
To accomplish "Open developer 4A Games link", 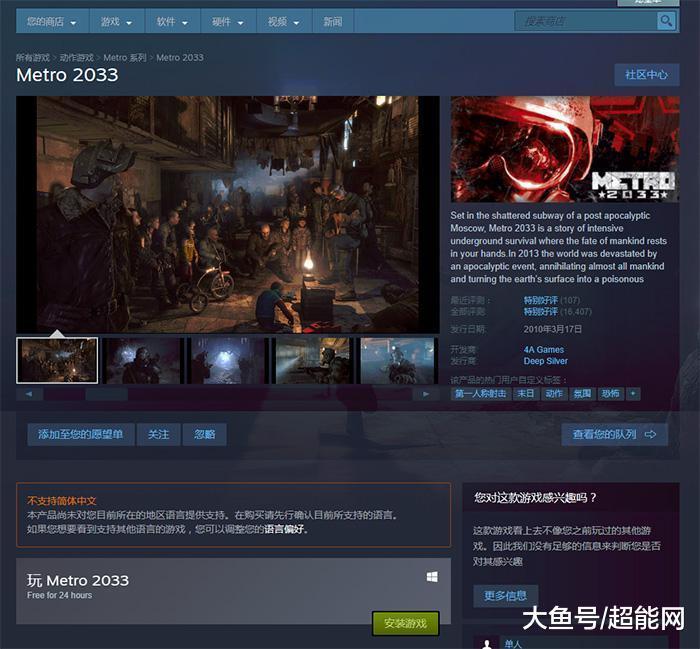I will (544, 349).
